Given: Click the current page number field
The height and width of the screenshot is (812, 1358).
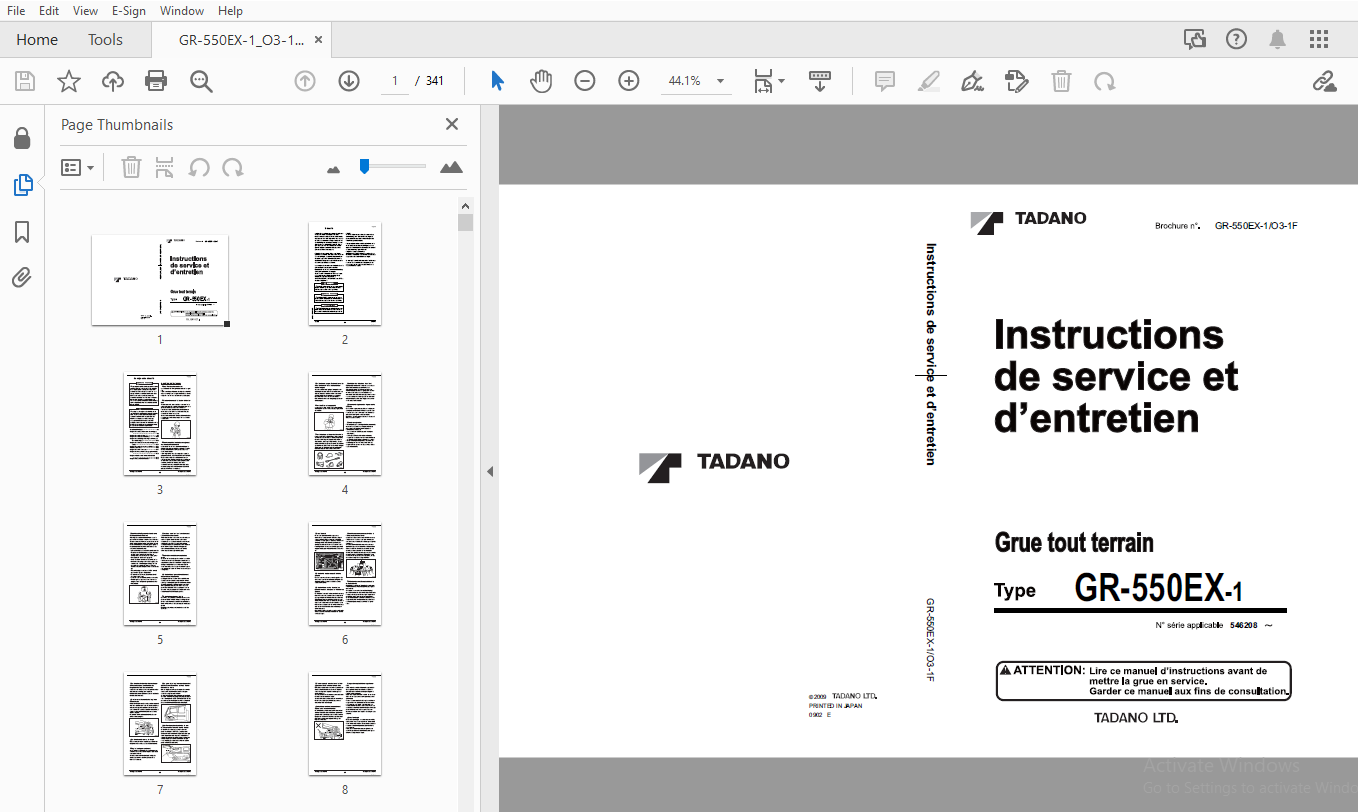Looking at the screenshot, I should coord(395,81).
